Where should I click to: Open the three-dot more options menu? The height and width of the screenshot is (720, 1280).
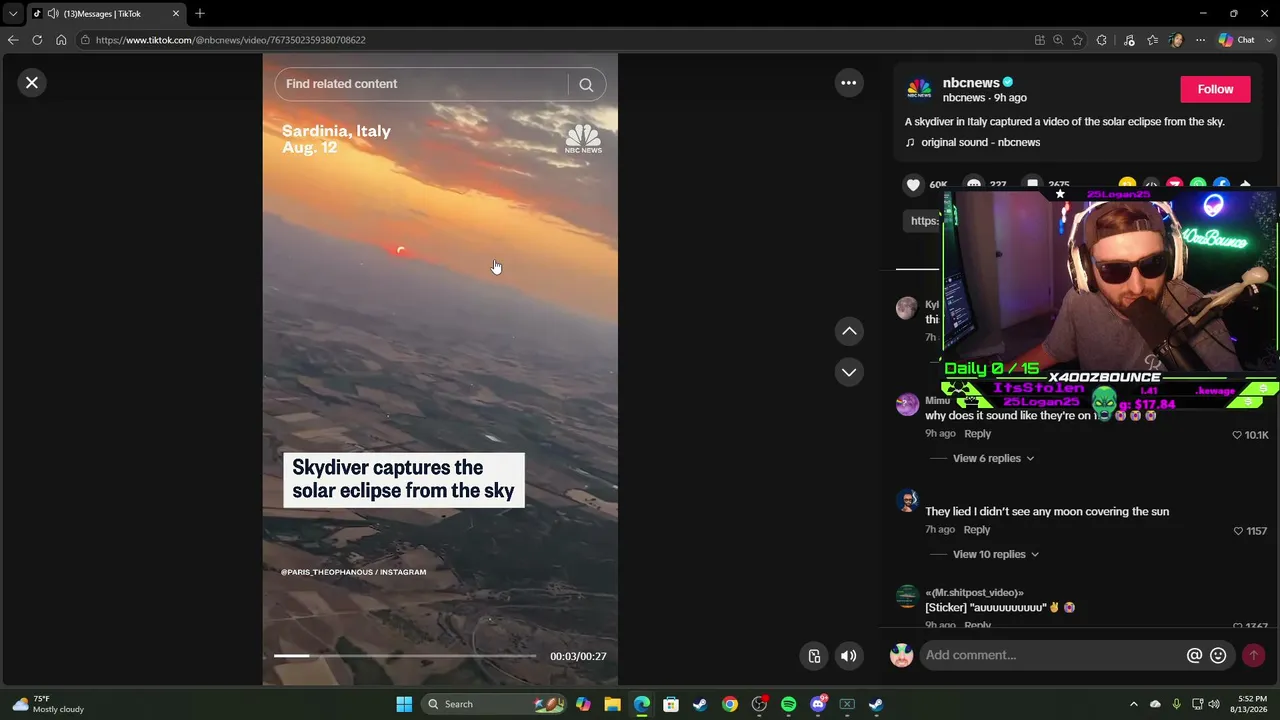click(848, 83)
